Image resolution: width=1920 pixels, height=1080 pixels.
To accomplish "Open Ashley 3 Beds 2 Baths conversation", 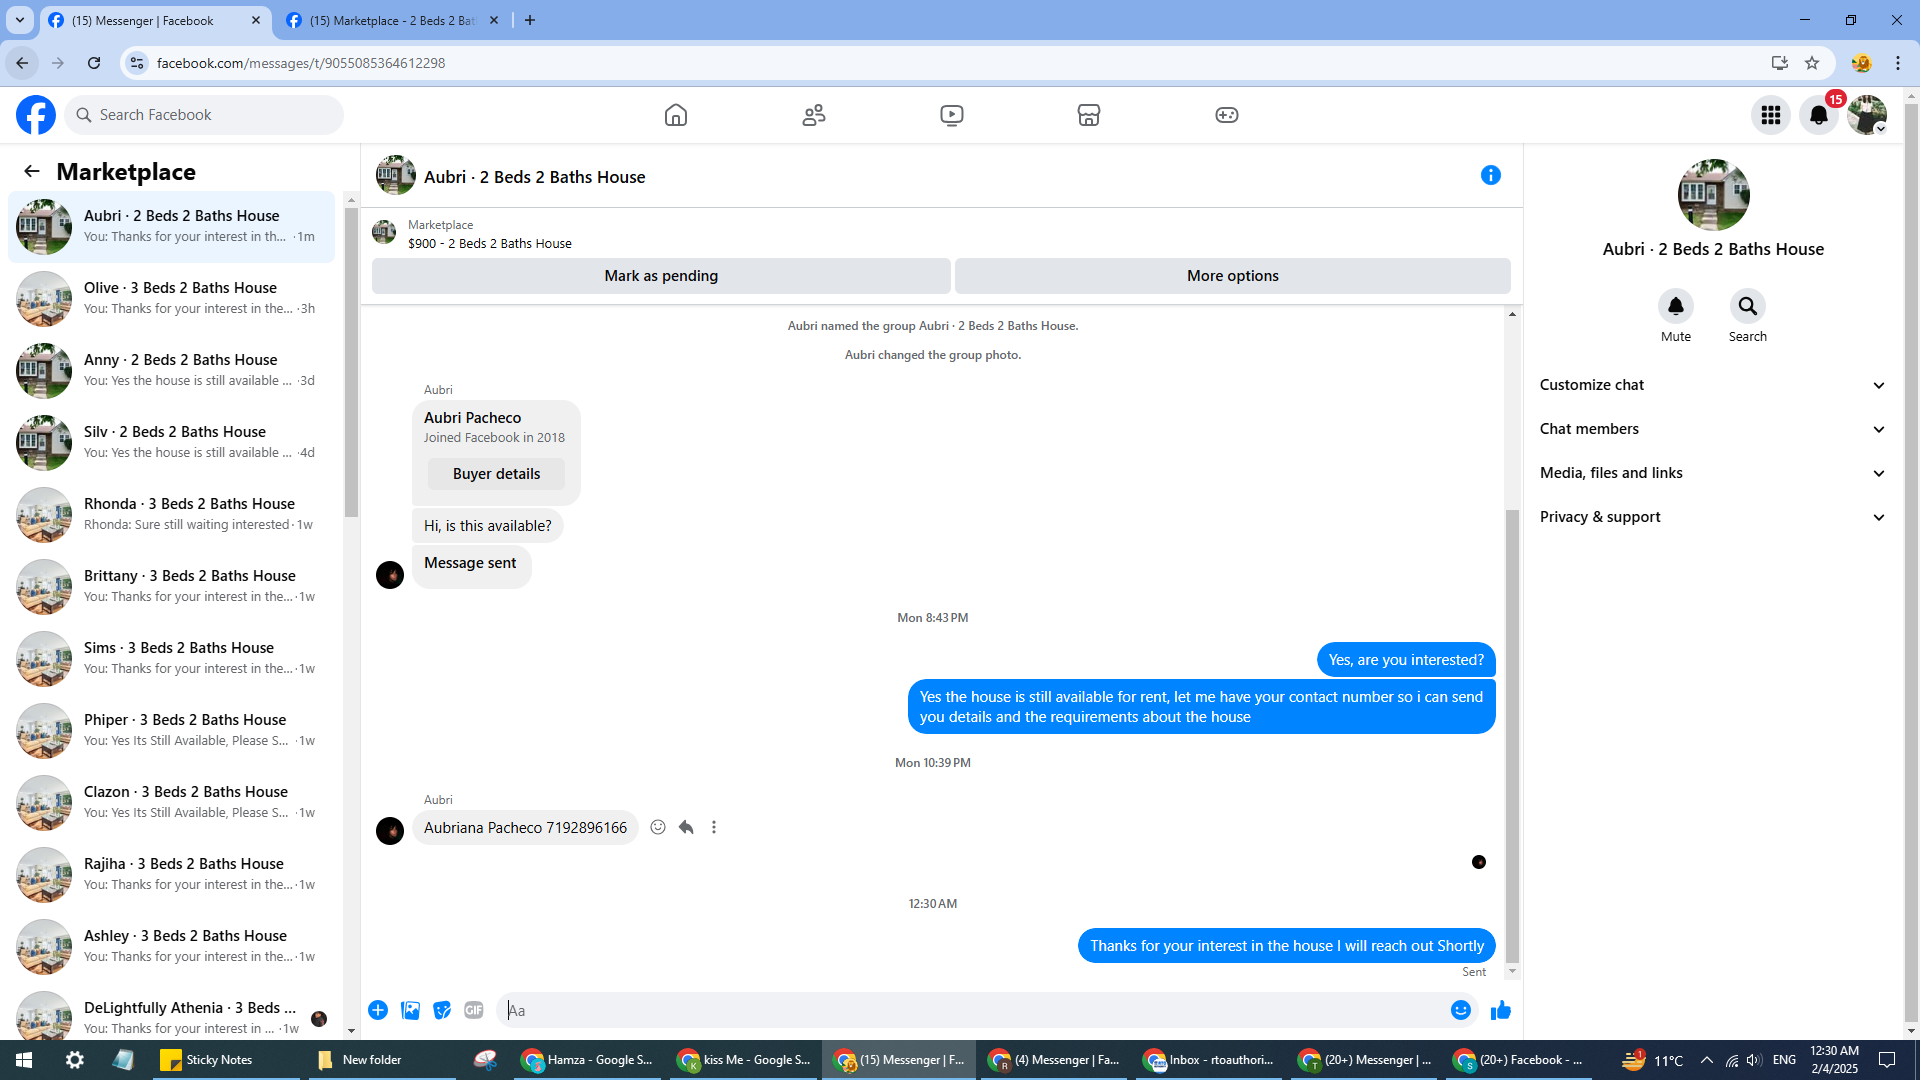I will (172, 947).
